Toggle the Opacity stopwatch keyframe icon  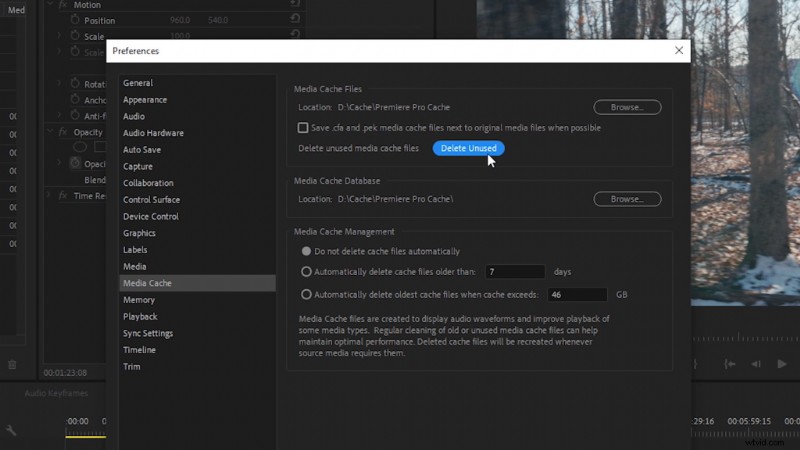coord(75,163)
